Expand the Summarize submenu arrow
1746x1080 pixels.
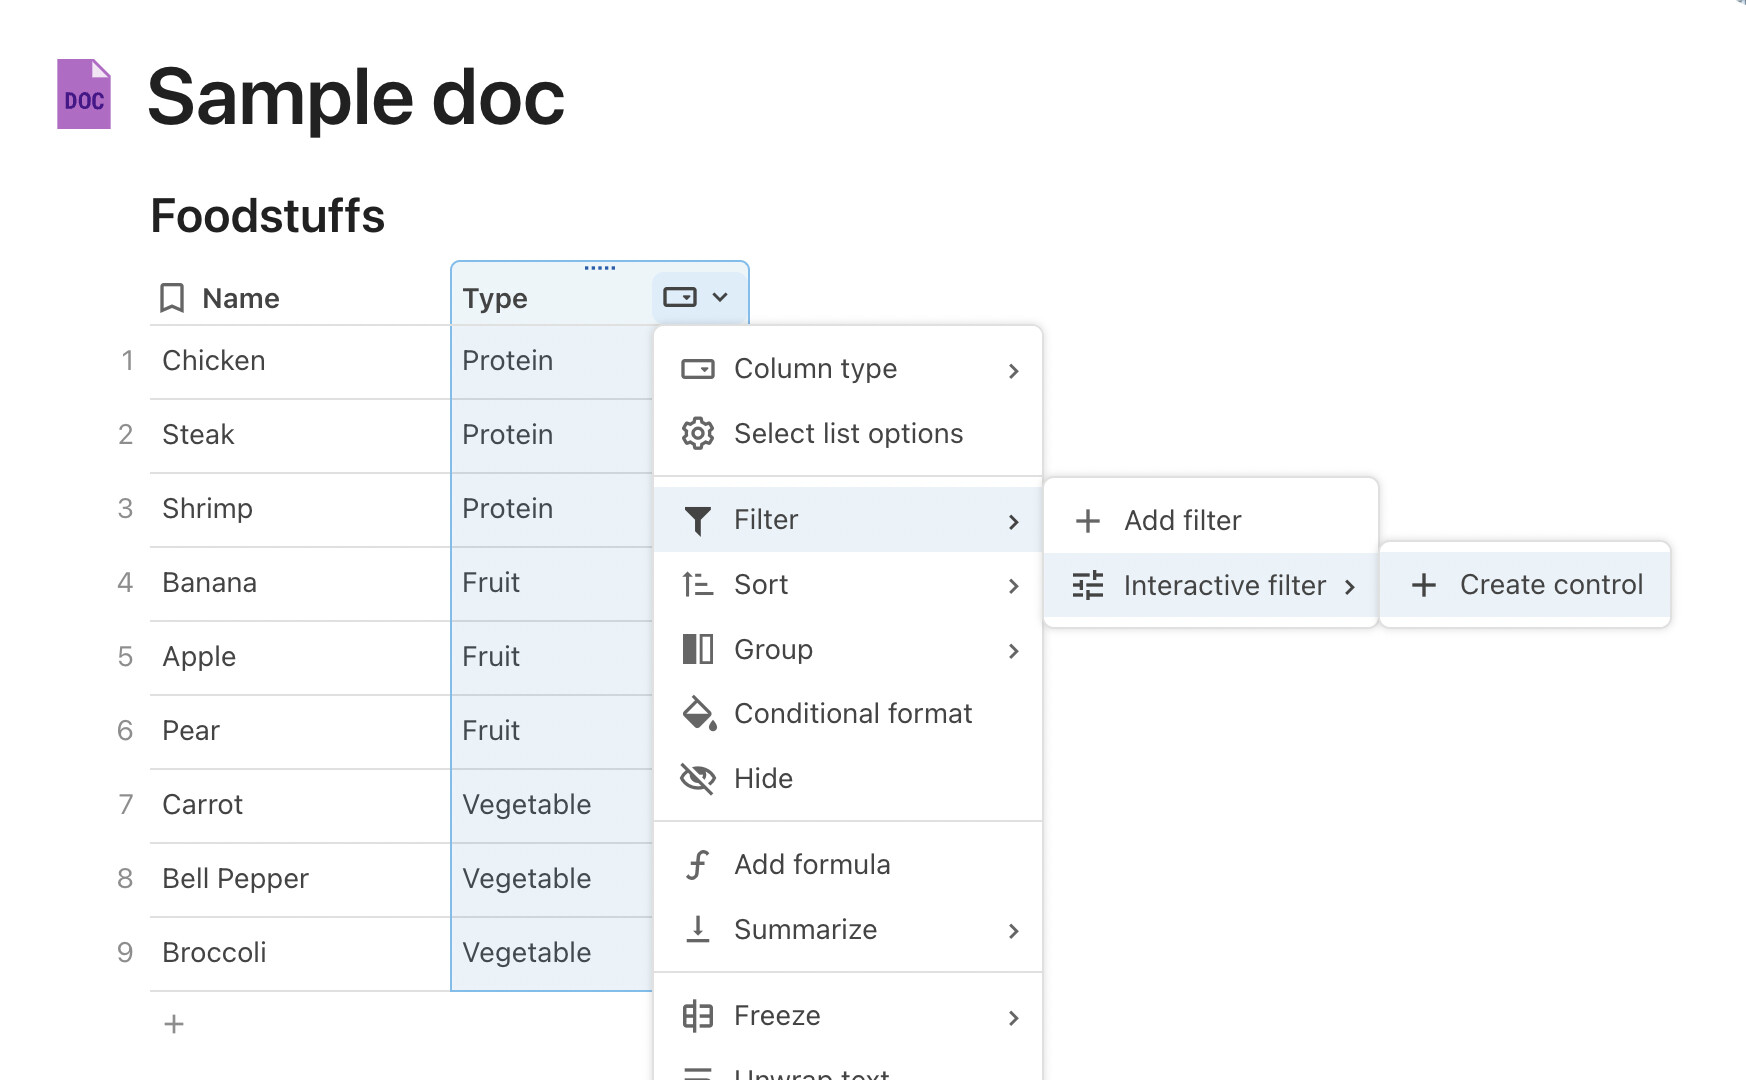(1013, 931)
